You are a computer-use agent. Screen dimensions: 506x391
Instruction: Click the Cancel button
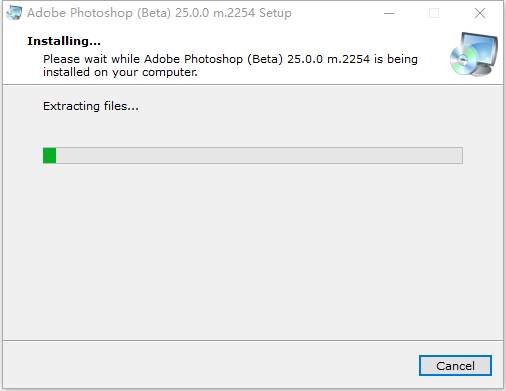point(455,366)
